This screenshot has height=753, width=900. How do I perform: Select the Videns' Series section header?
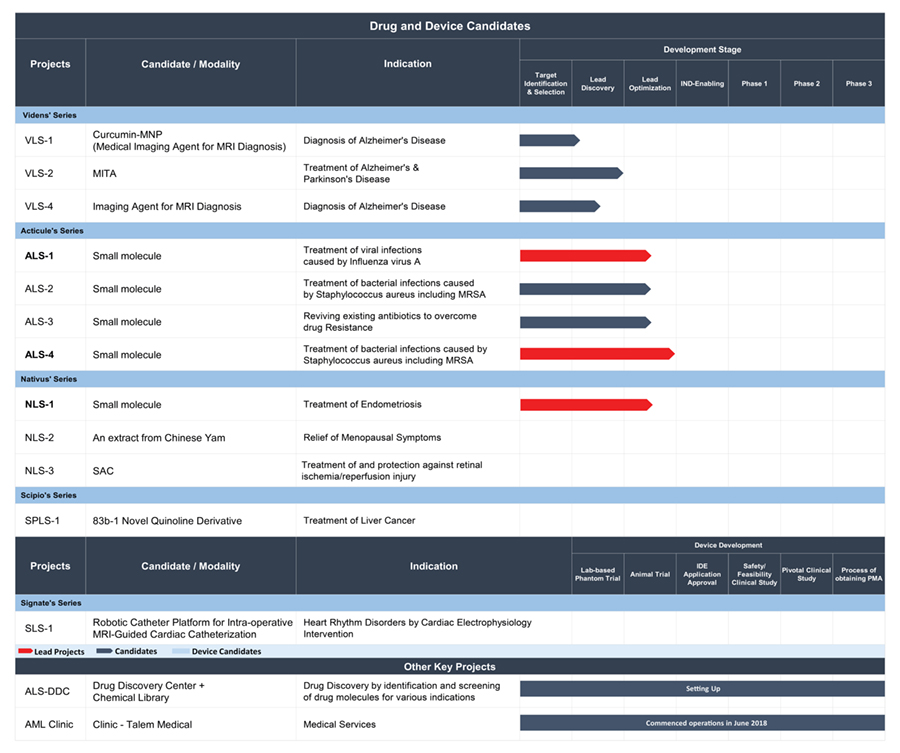click(x=50, y=115)
